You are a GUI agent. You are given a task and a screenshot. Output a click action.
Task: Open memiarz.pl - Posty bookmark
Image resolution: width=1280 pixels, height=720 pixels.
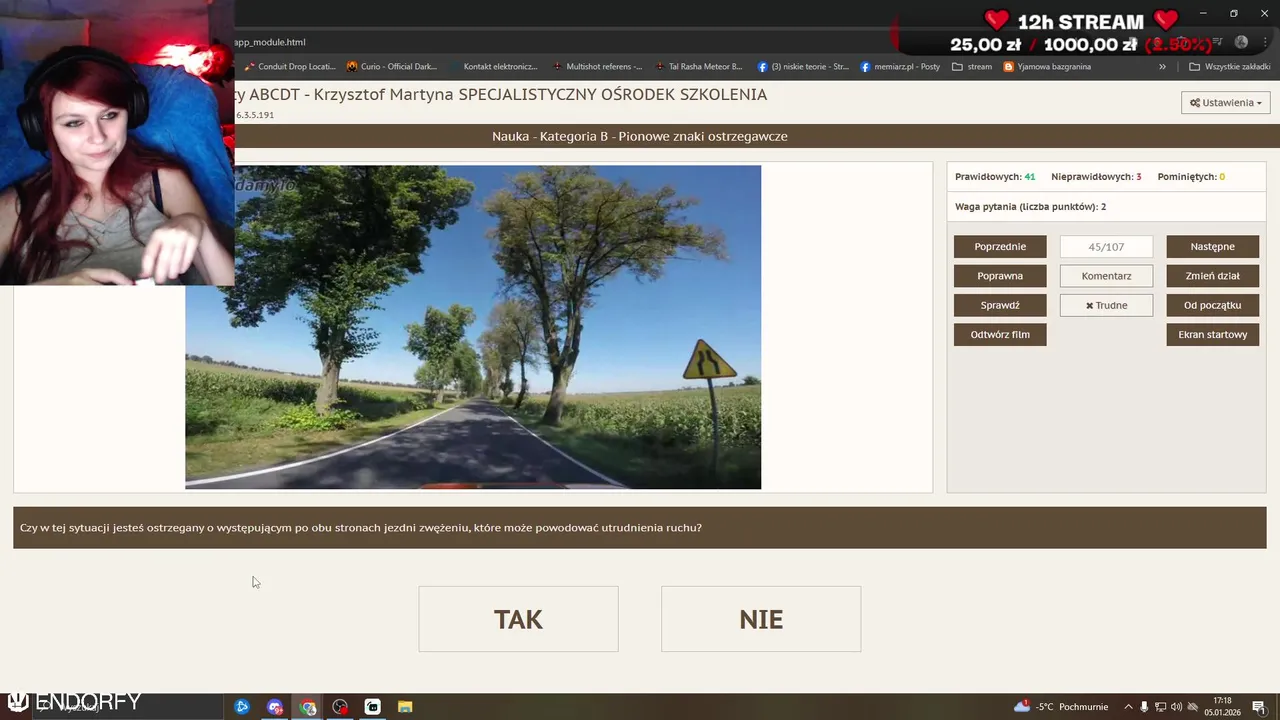click(x=900, y=67)
